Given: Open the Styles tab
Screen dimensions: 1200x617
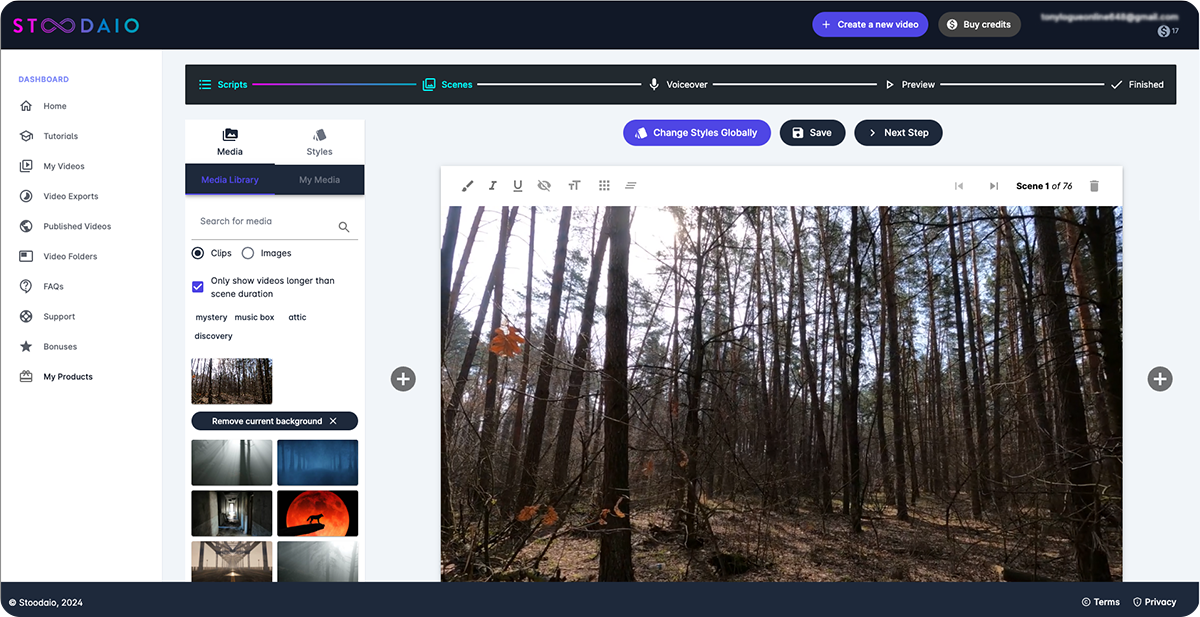Looking at the screenshot, I should coord(319,142).
